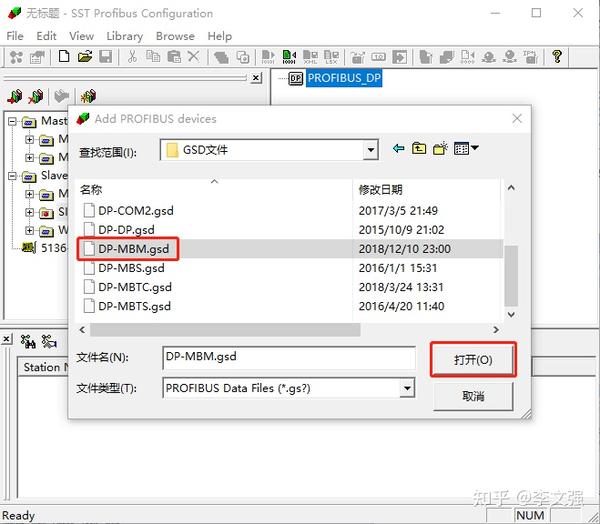Image resolution: width=600 pixels, height=524 pixels.
Task: Open the PROFIBUS Data Files type dropdown
Action: point(407,388)
